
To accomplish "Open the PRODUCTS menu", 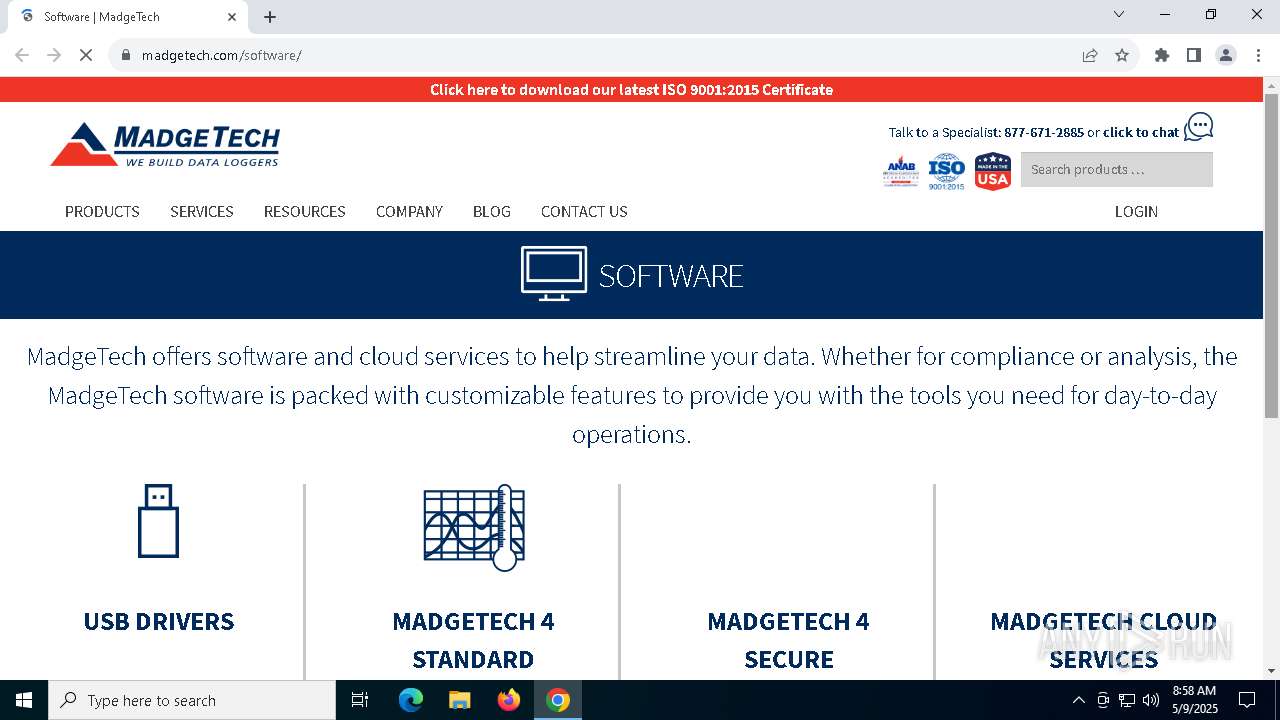I will 102,212.
